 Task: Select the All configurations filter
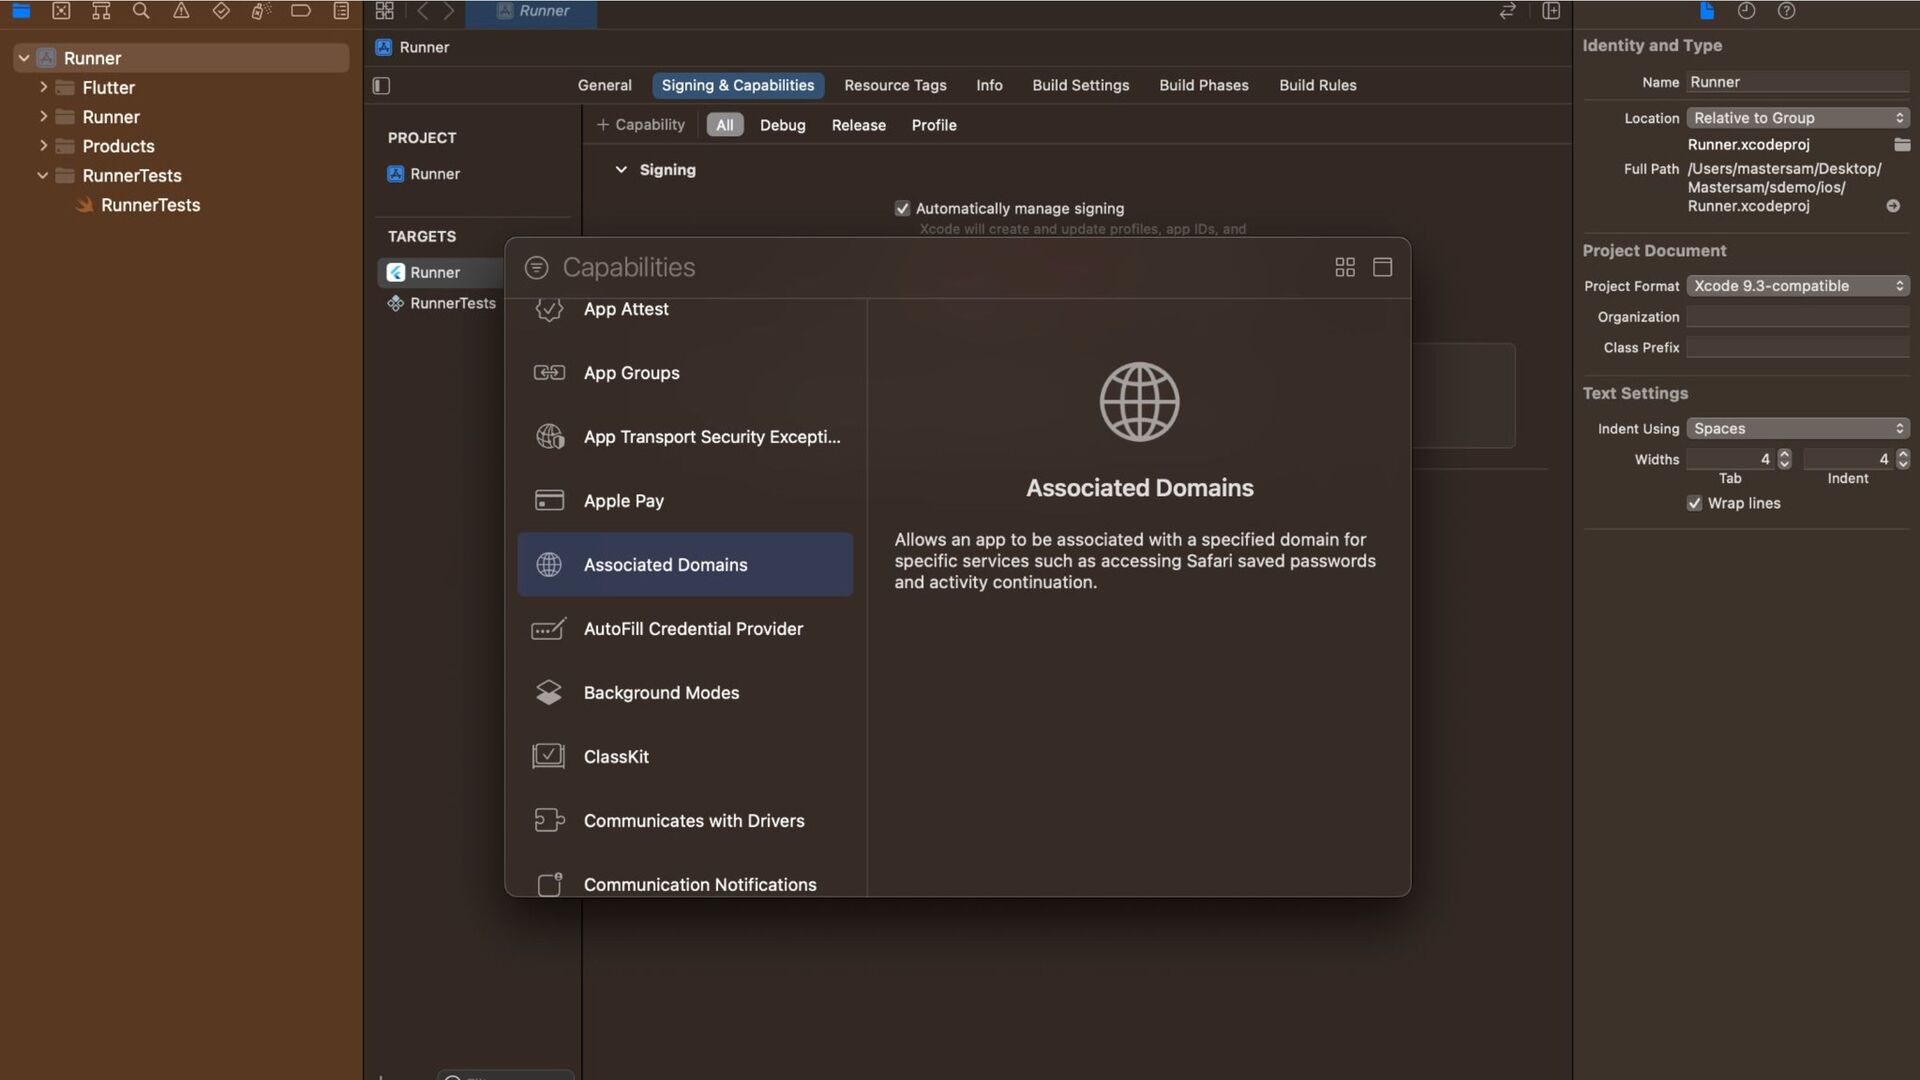724,125
